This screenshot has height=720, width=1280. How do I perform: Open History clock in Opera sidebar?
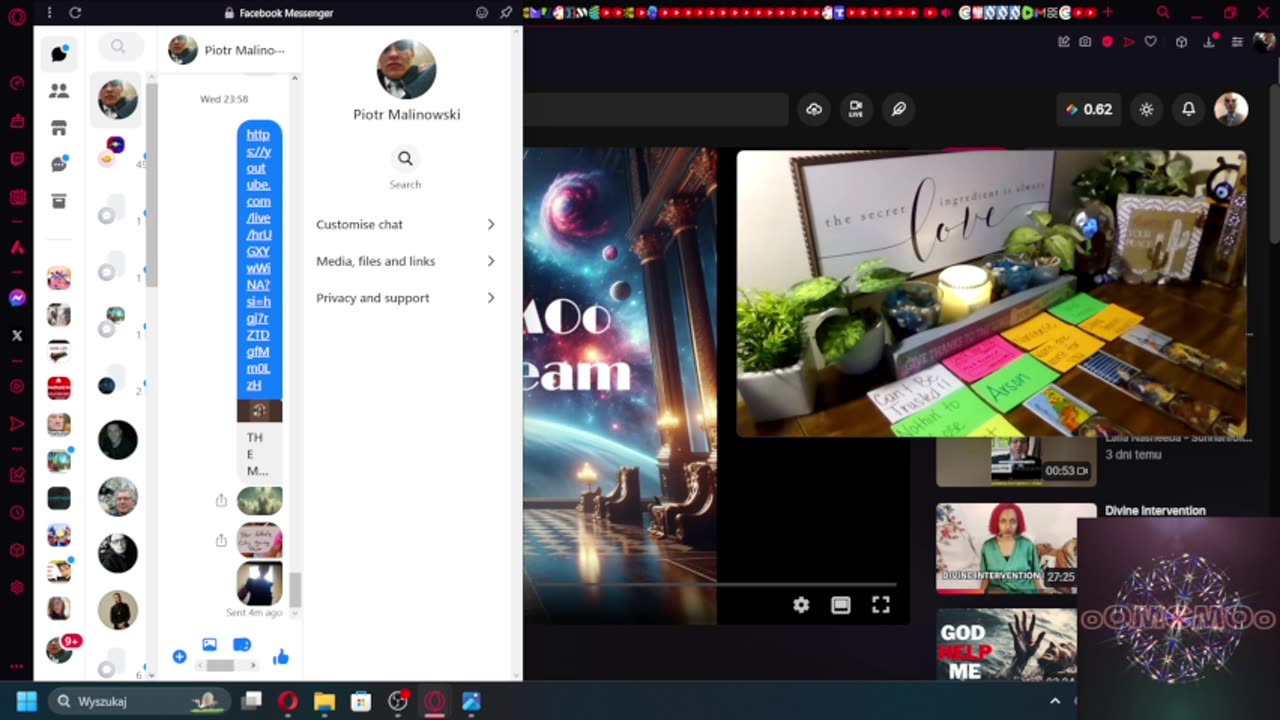(x=17, y=513)
